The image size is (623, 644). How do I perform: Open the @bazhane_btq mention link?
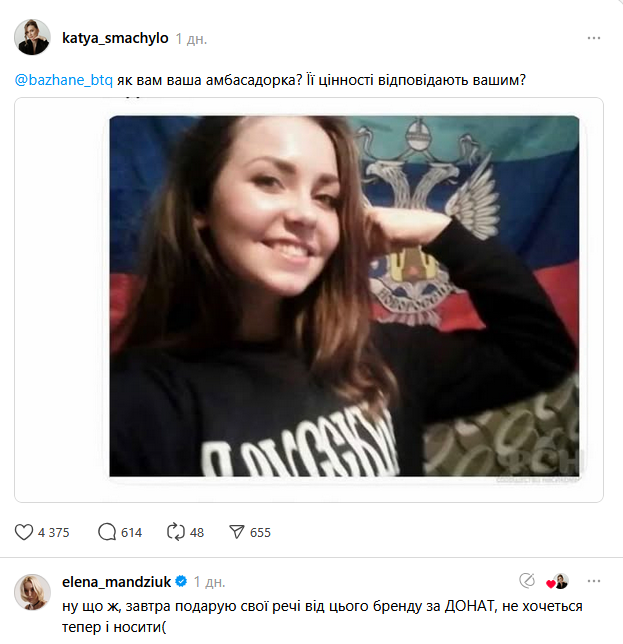[64, 80]
